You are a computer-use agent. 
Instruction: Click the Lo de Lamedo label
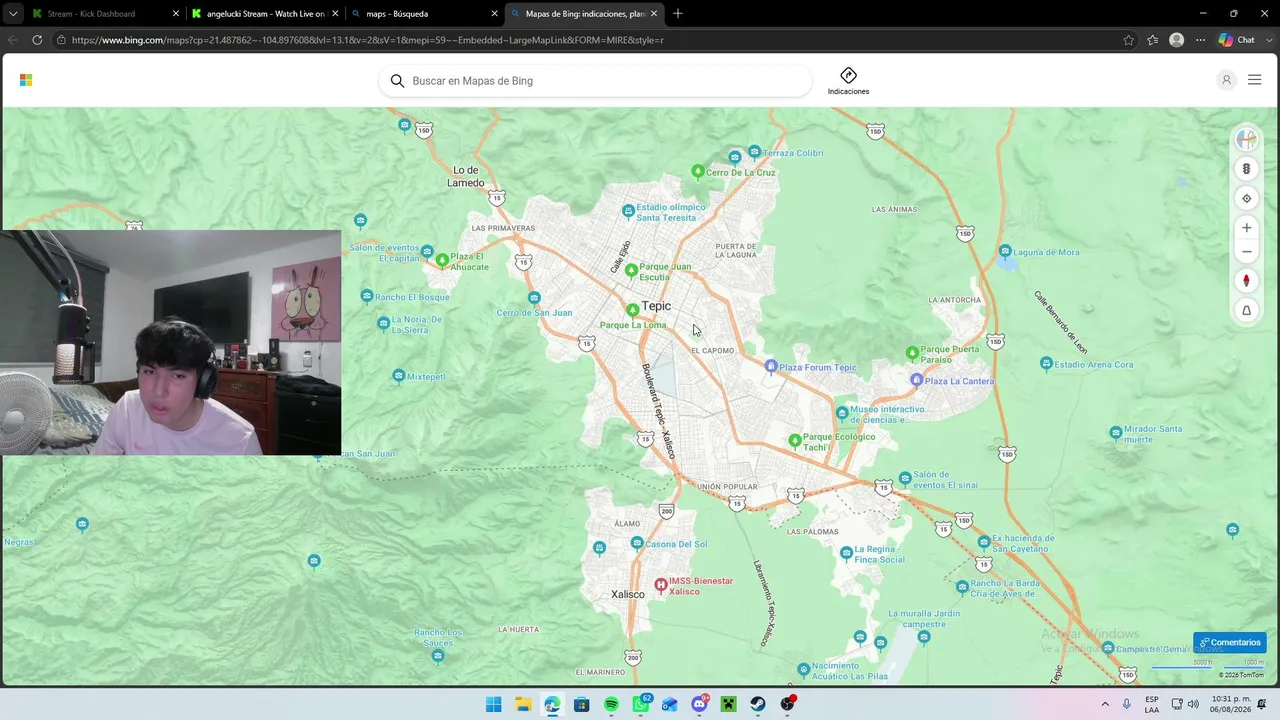click(466, 177)
